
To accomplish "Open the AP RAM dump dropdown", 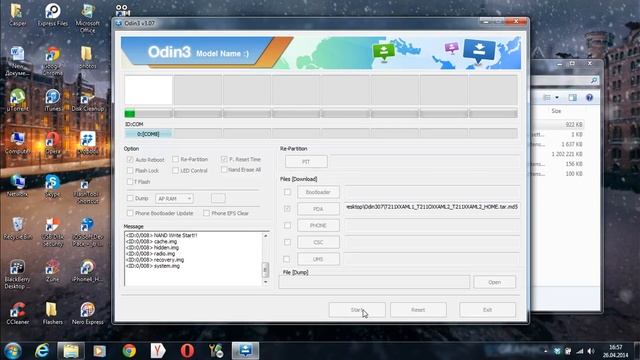I will [x=174, y=198].
